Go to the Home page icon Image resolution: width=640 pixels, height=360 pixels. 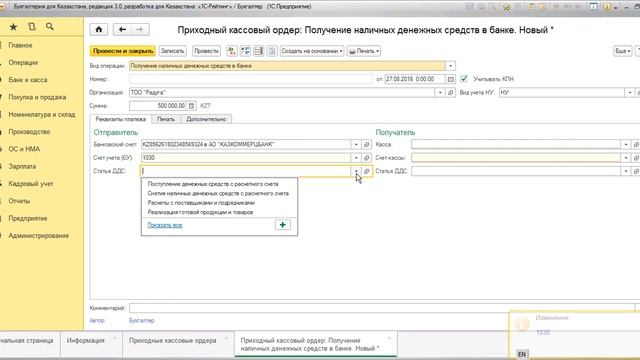[99, 29]
